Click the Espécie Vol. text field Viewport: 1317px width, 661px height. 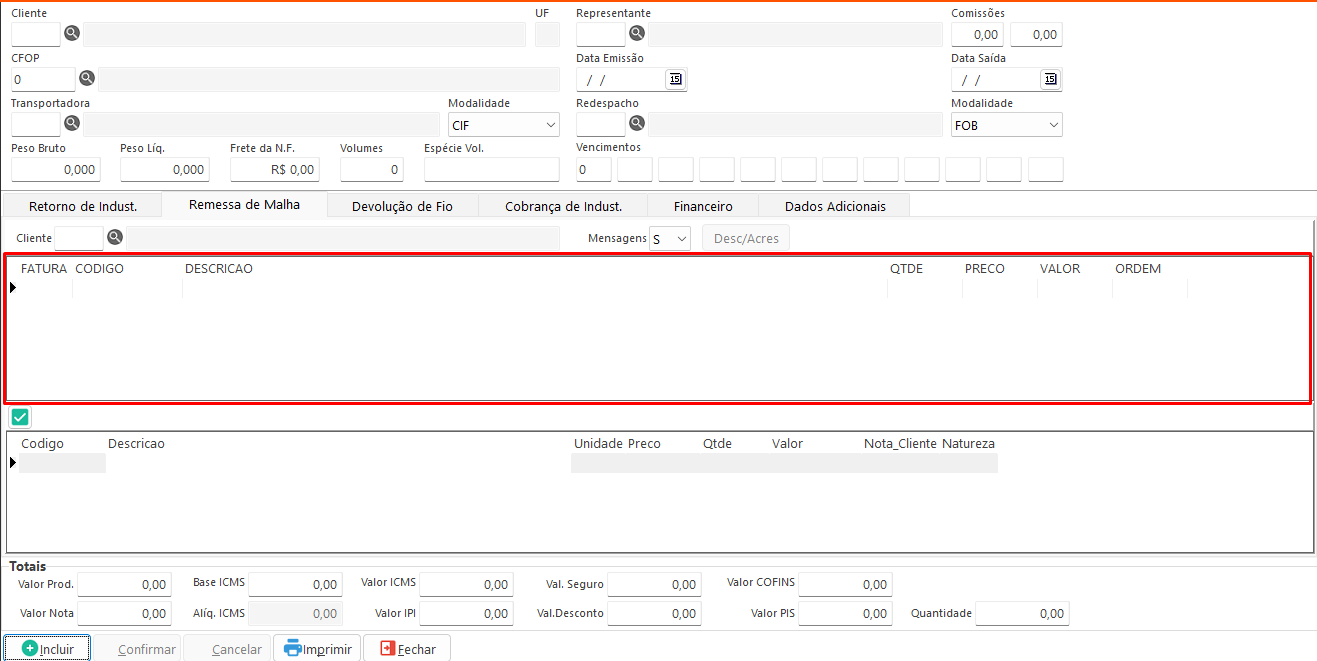(x=491, y=170)
